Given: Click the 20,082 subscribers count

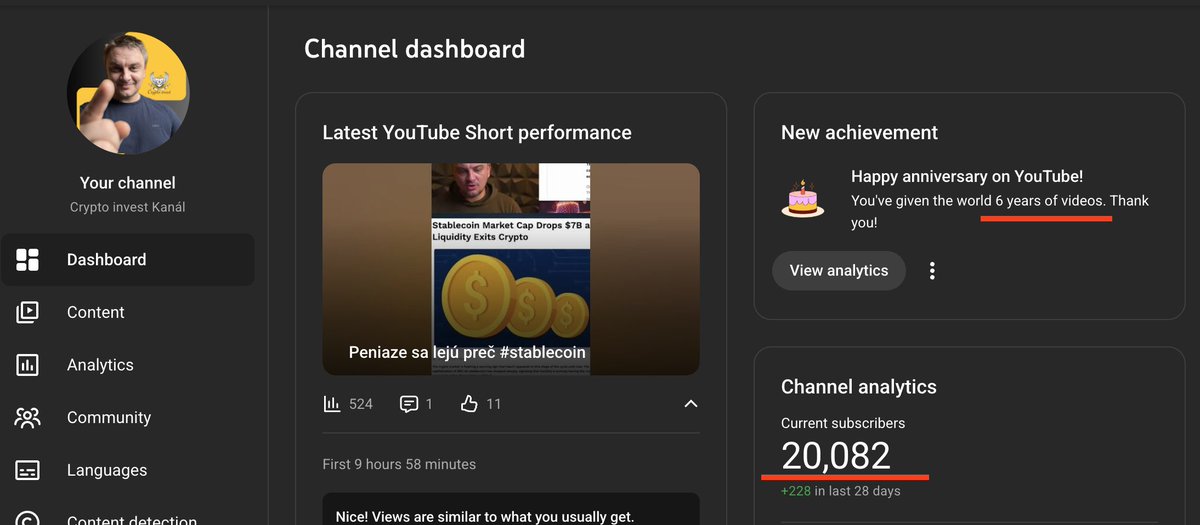Looking at the screenshot, I should point(836,456).
